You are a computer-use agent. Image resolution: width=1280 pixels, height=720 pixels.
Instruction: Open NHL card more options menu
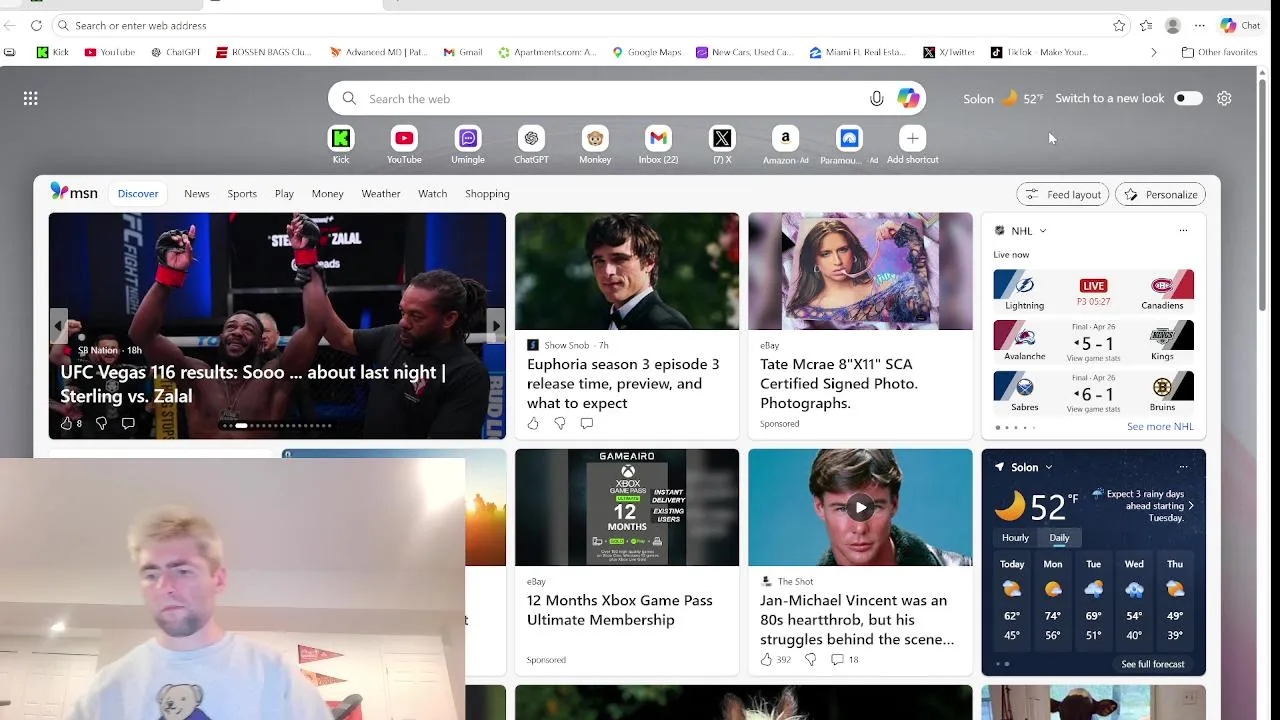pyautogui.click(x=1183, y=231)
